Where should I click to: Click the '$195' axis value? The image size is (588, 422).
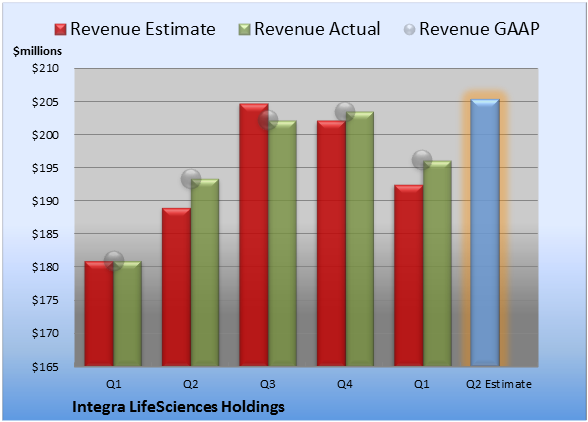pyautogui.click(x=45, y=168)
